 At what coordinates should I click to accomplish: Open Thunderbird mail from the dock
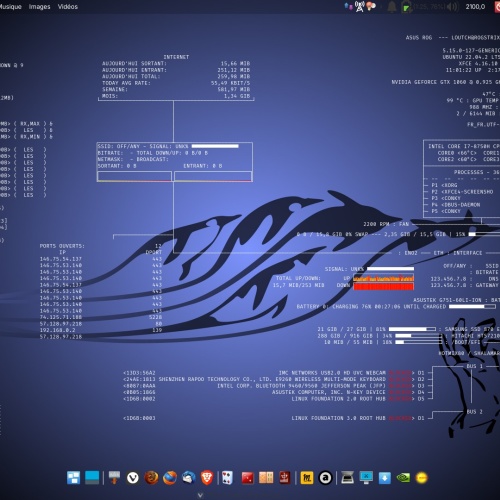click(189, 478)
